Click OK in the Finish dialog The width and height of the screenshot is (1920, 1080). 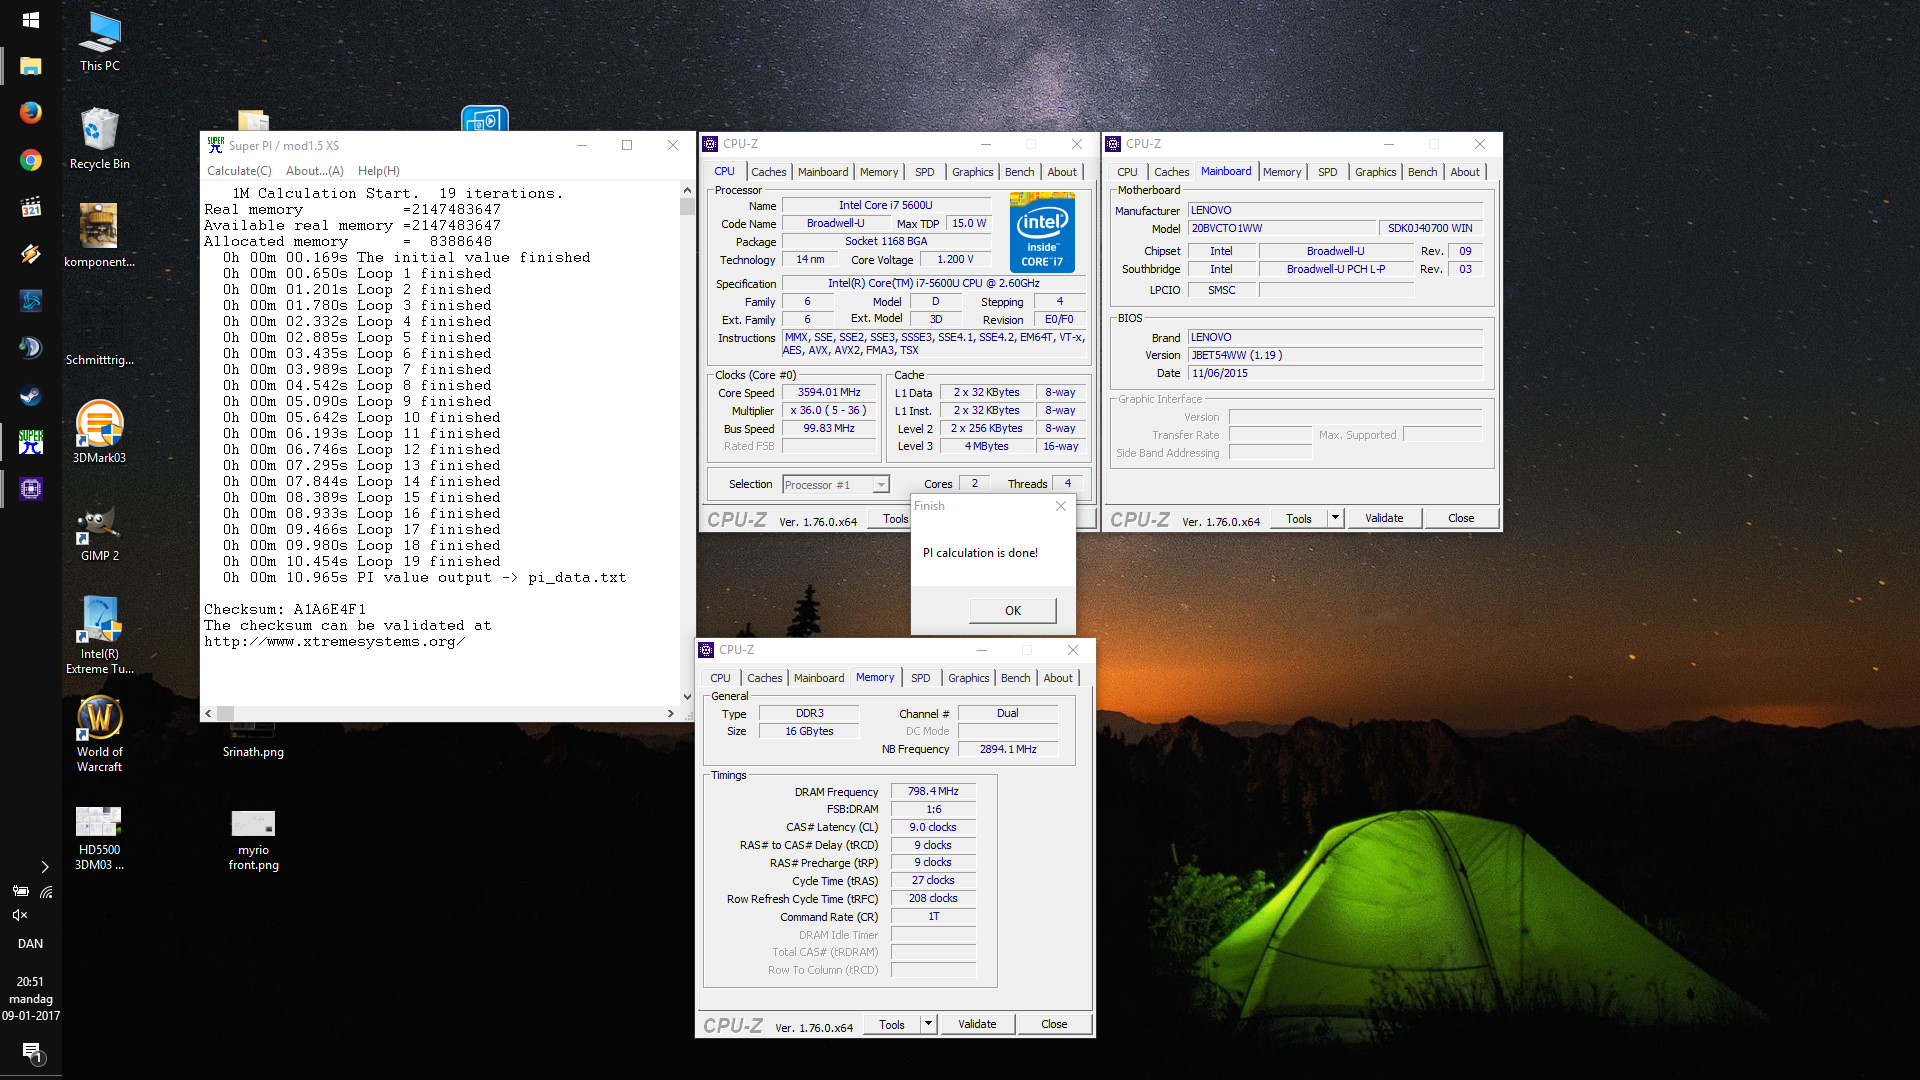(x=1012, y=610)
